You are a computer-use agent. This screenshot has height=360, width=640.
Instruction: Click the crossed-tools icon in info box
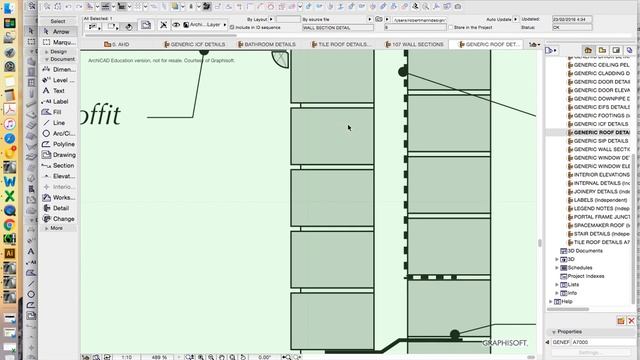(x=163, y=25)
